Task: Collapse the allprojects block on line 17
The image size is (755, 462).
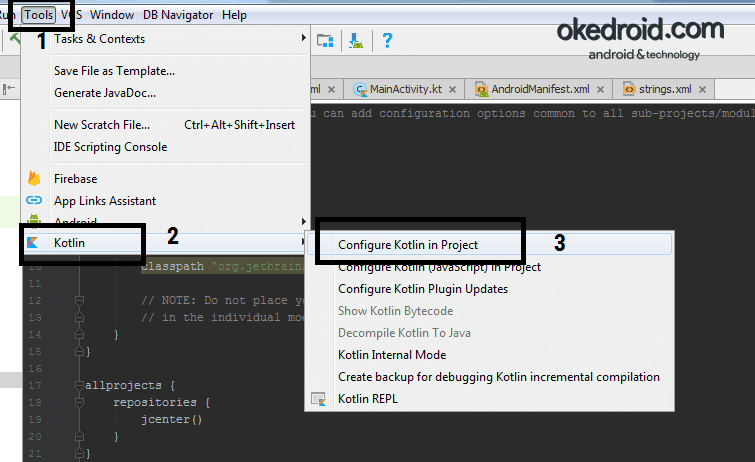Action: 79,385
